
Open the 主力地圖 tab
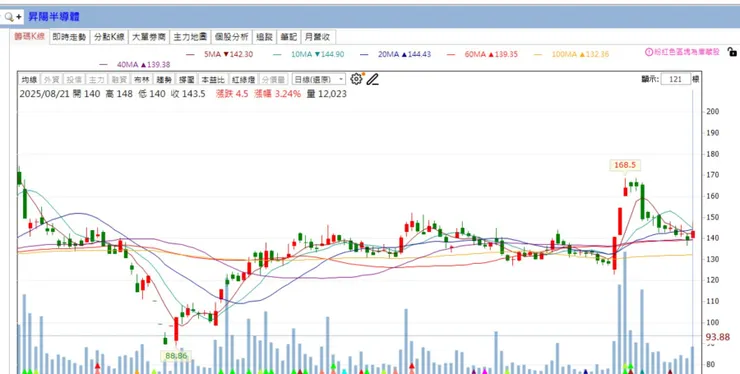190,37
